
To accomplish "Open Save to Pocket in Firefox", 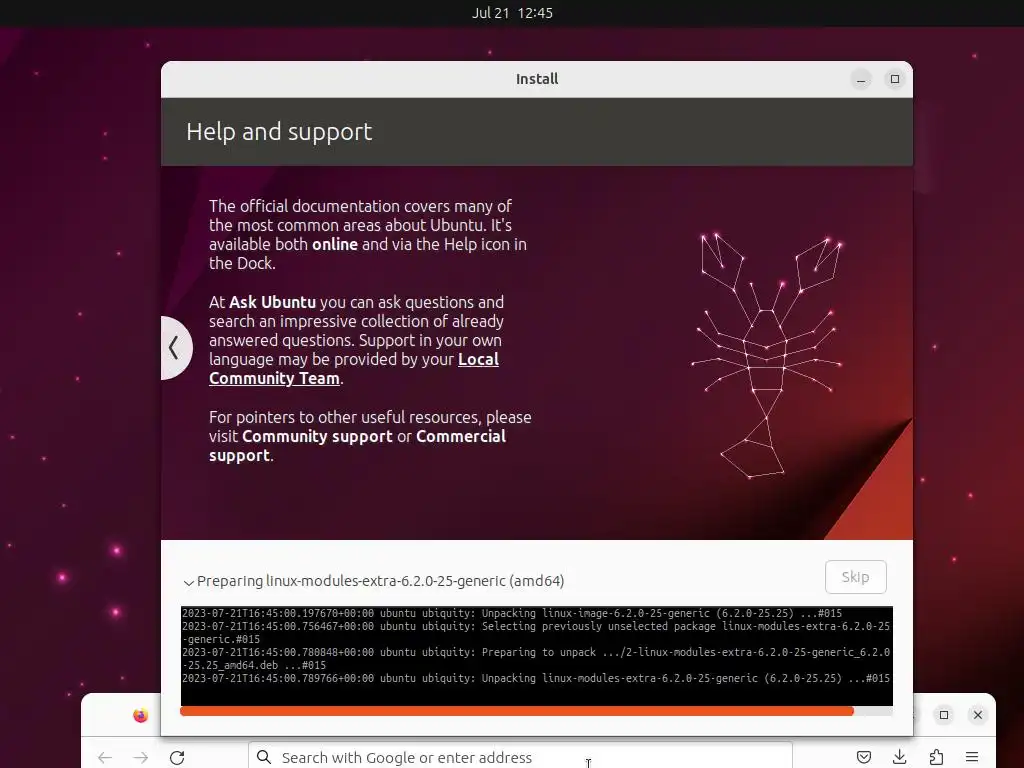I will (864, 757).
